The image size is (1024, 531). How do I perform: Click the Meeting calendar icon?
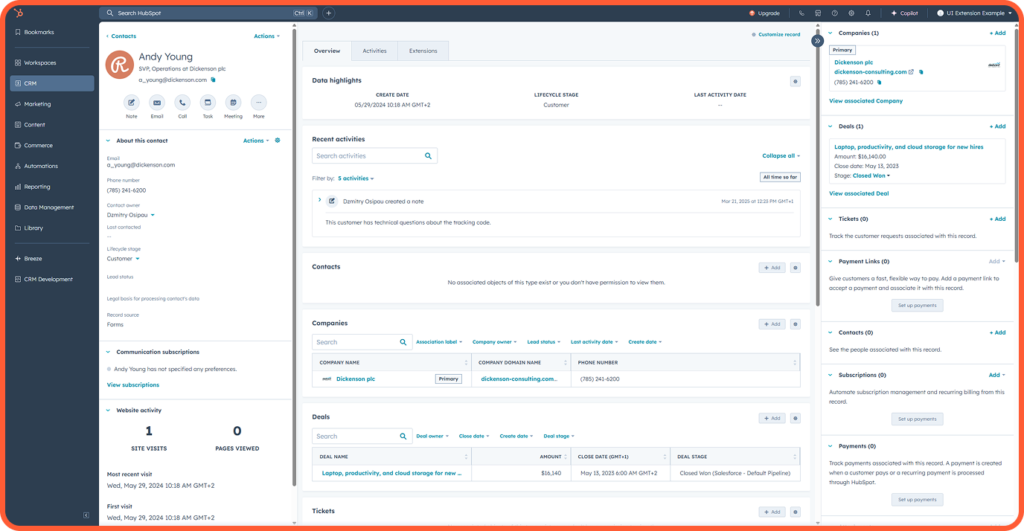click(233, 103)
